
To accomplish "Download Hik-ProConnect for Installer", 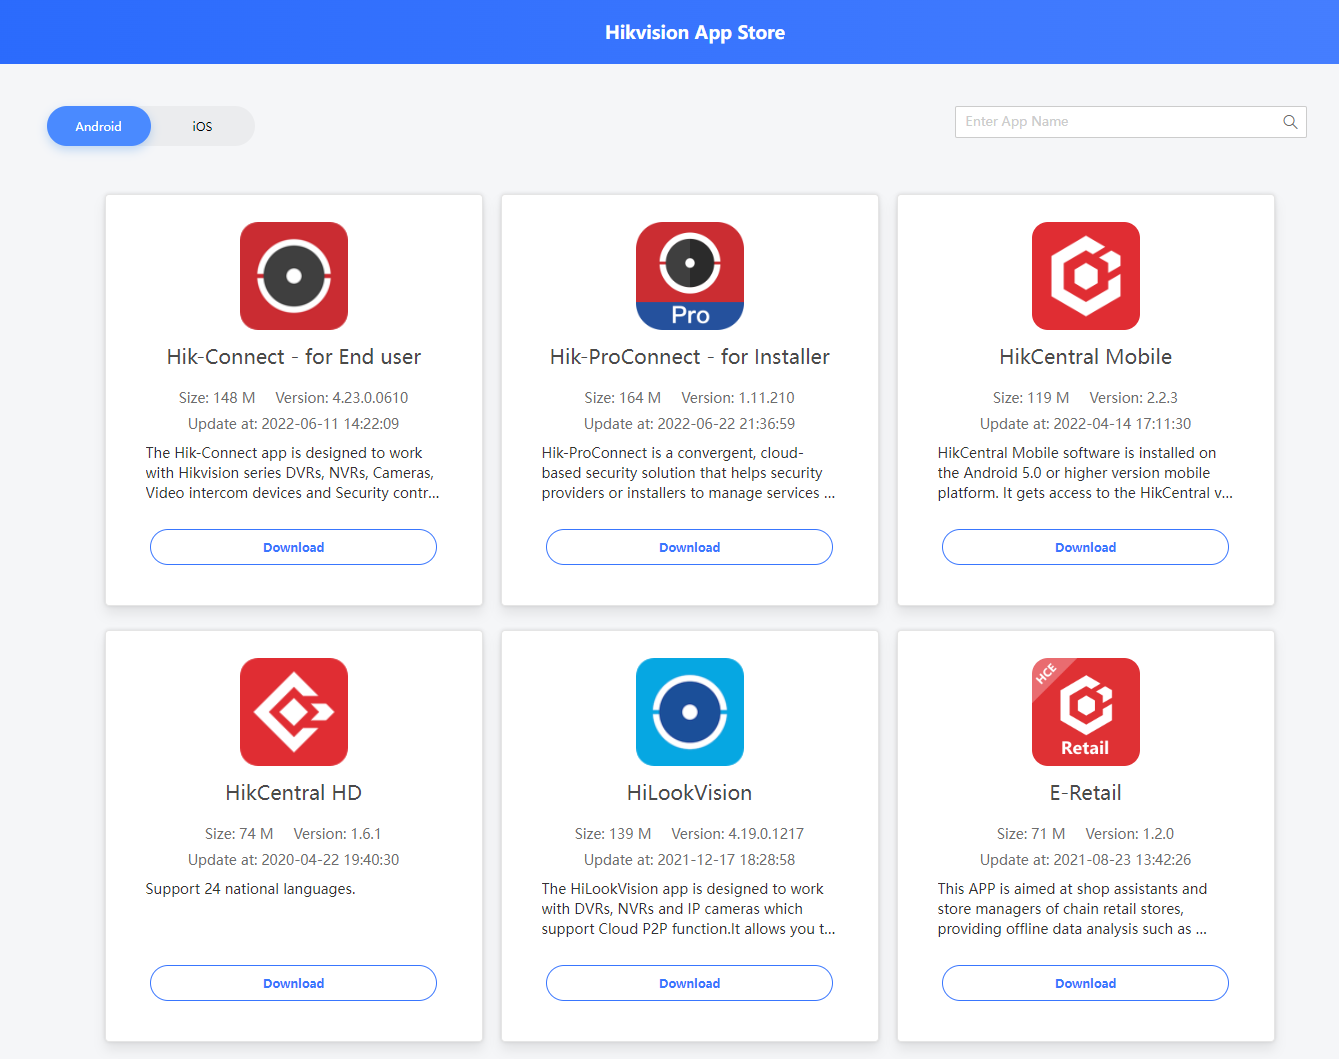I will [690, 547].
